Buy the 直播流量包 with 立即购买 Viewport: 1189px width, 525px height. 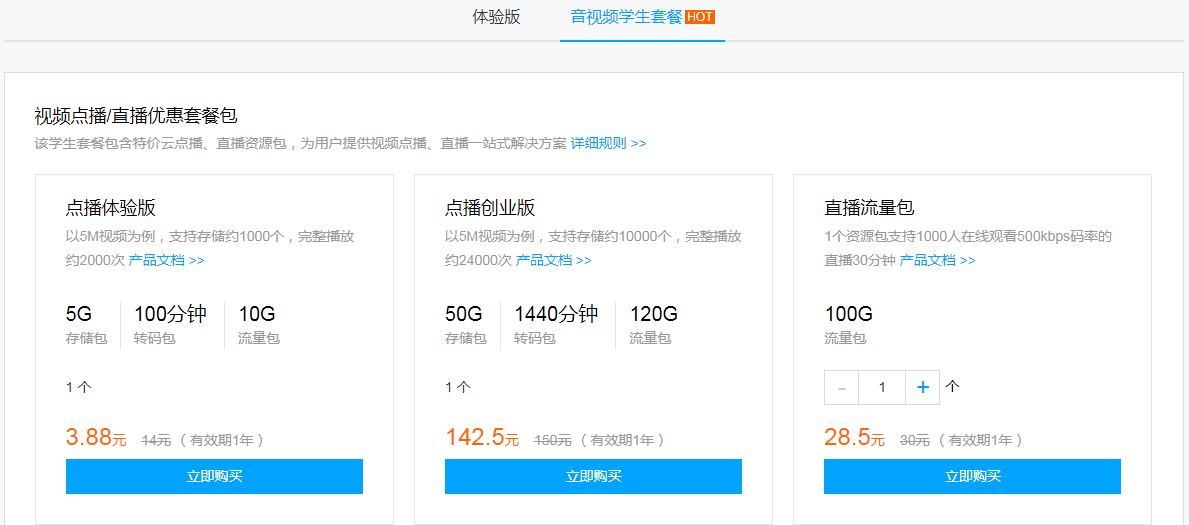point(972,476)
